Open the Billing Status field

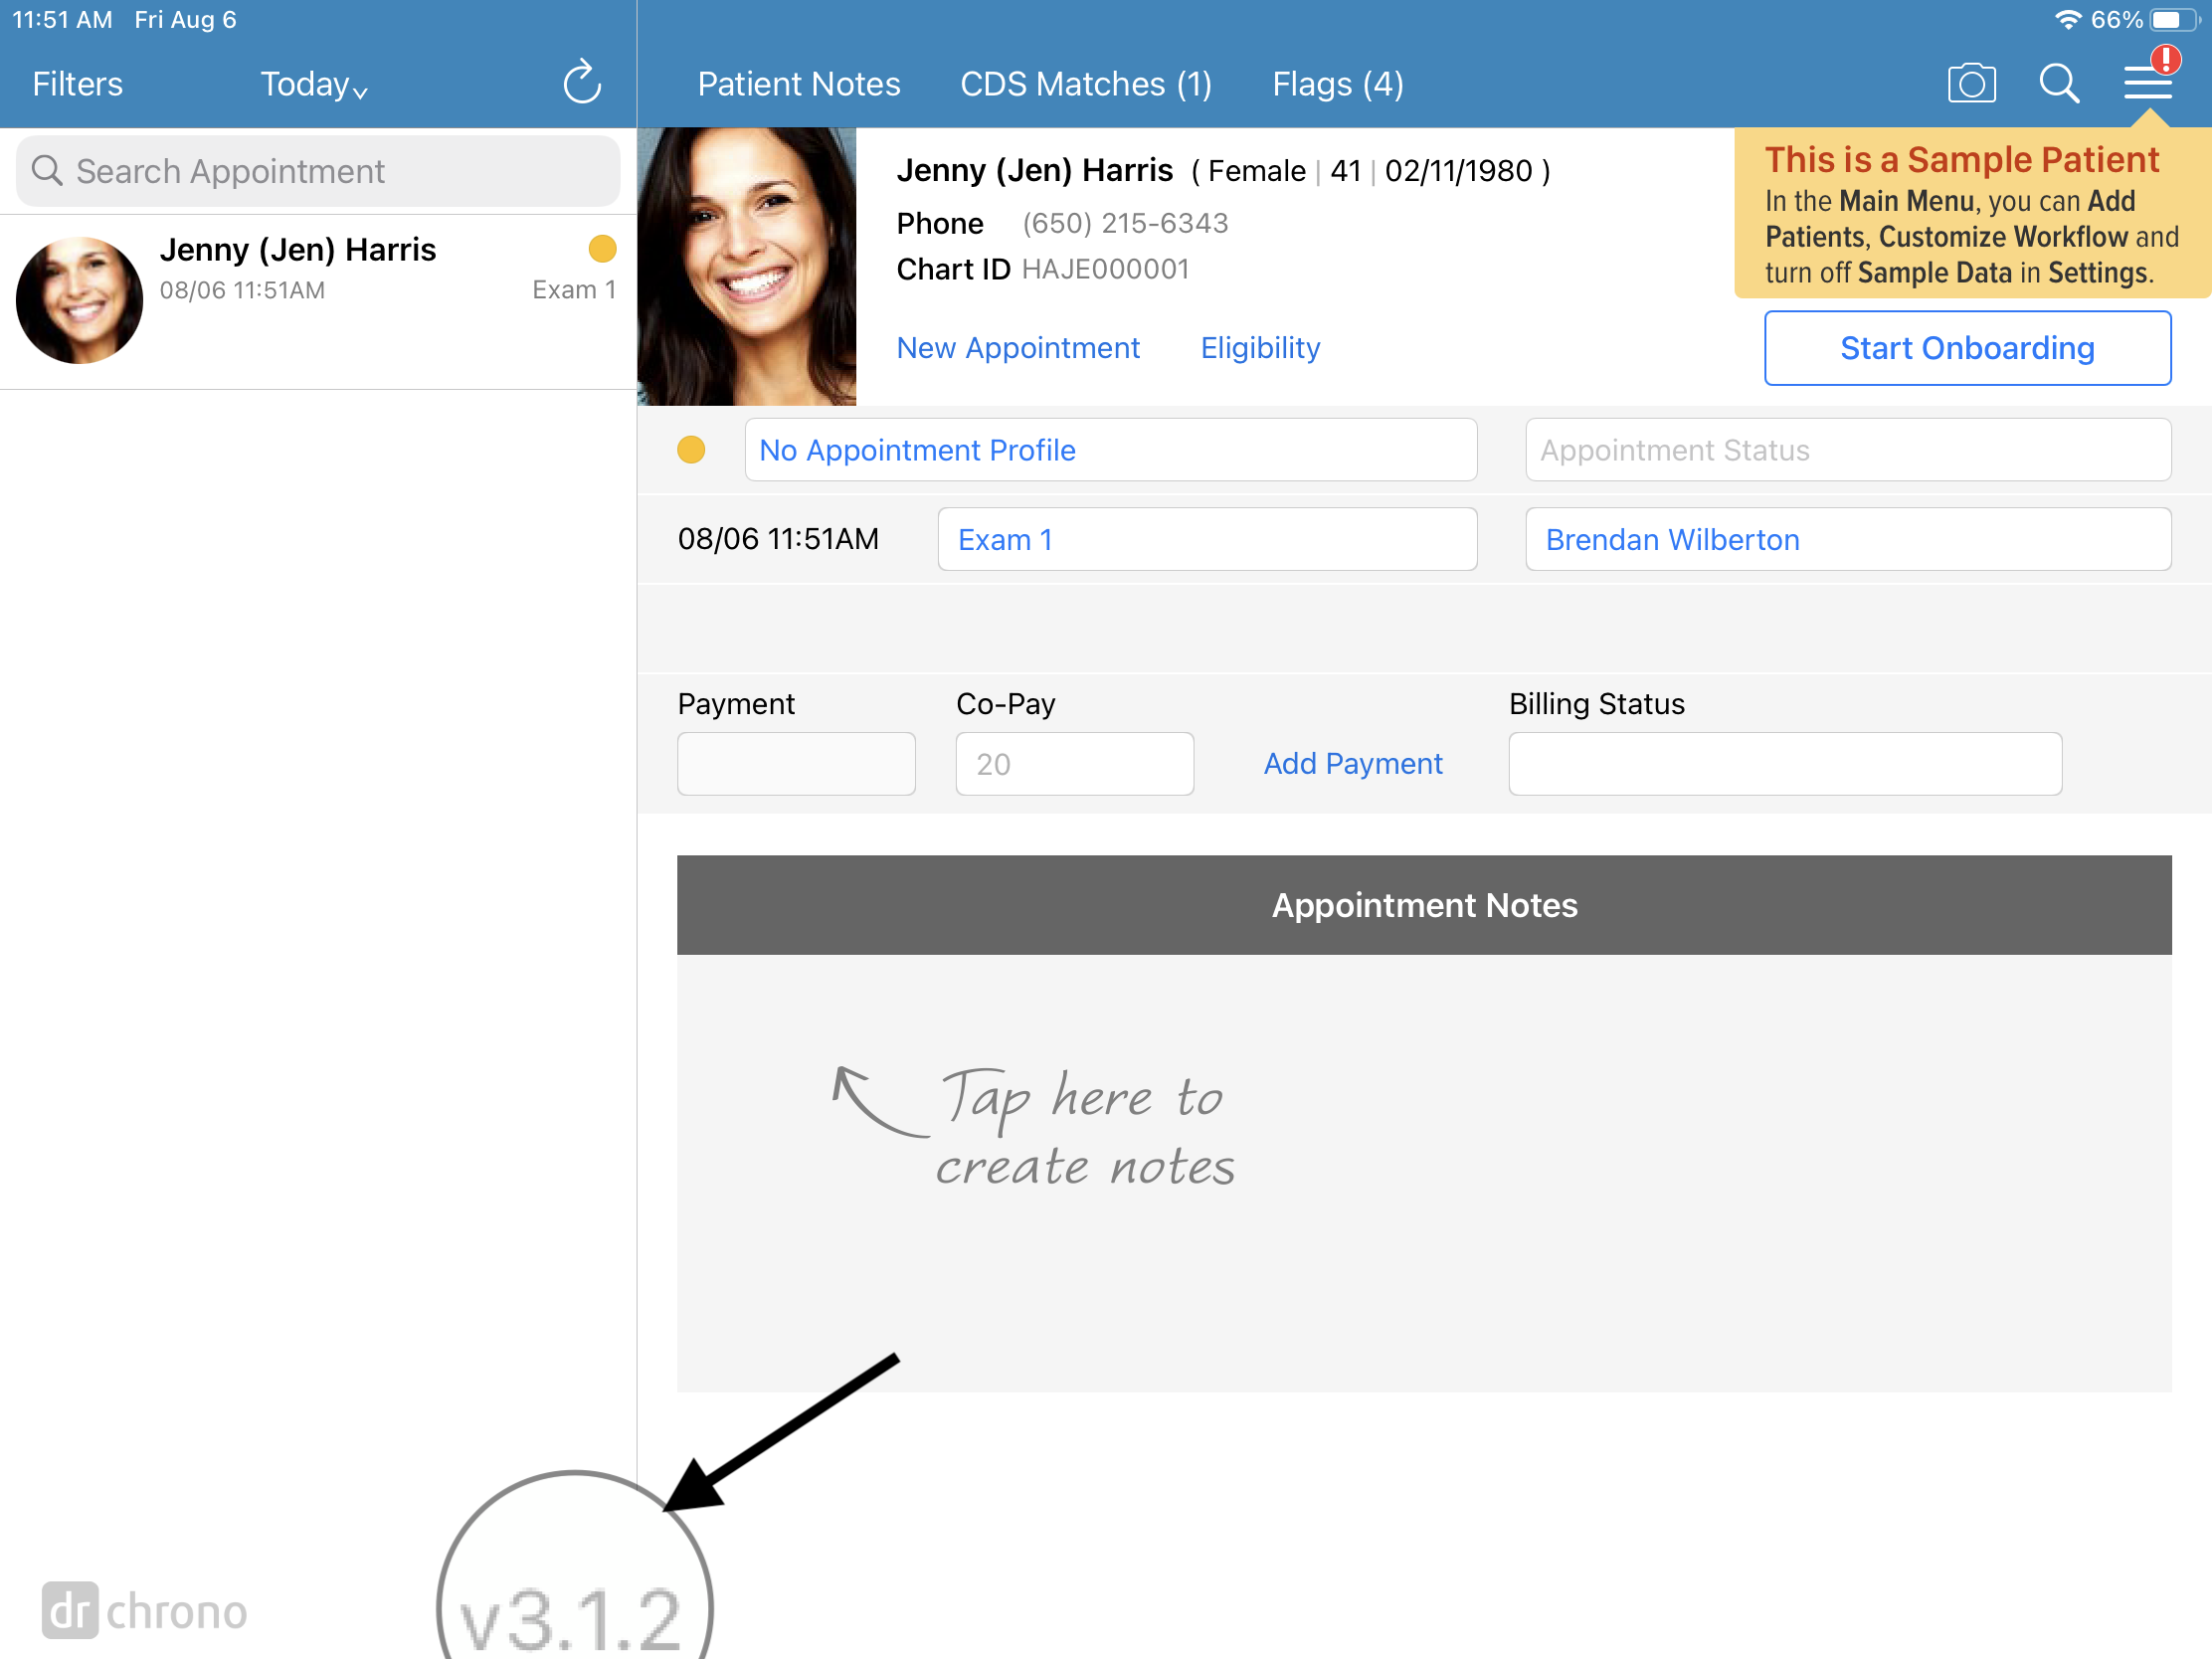(x=1784, y=764)
